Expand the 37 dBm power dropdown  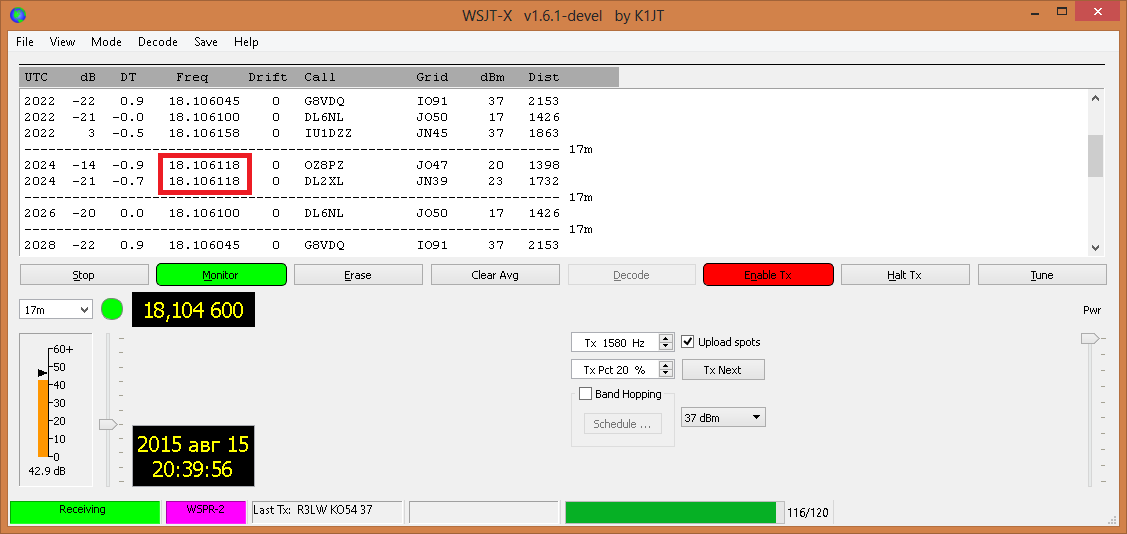pos(722,417)
